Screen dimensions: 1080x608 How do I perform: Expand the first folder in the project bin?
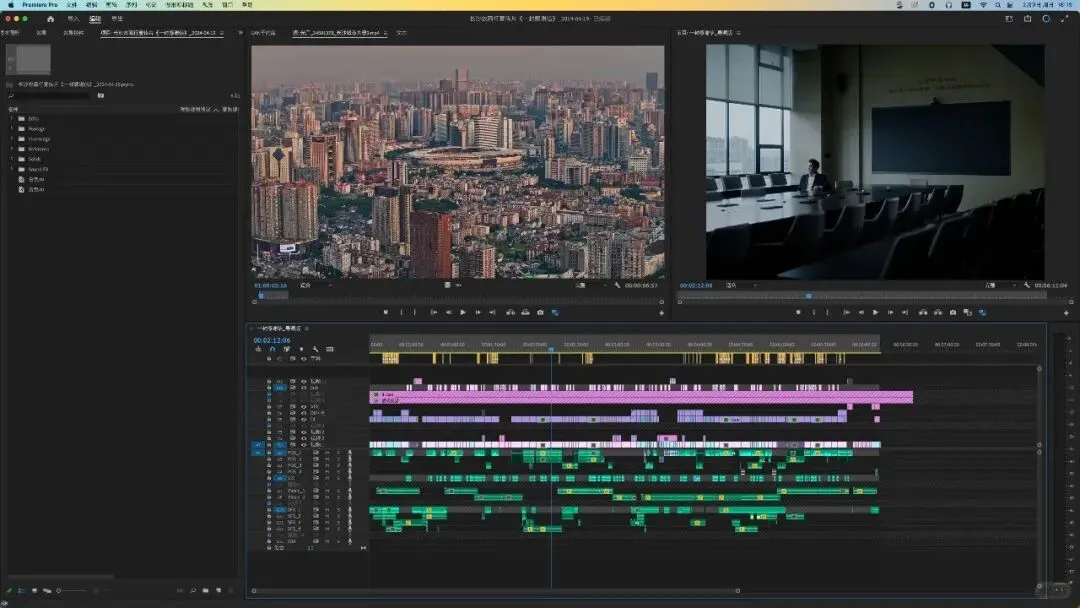(x=11, y=118)
